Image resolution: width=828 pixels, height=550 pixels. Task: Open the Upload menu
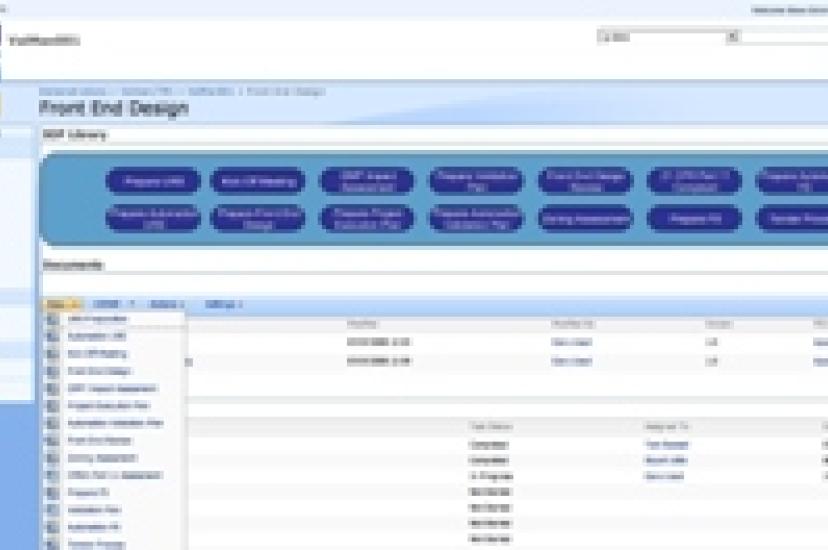pos(106,305)
